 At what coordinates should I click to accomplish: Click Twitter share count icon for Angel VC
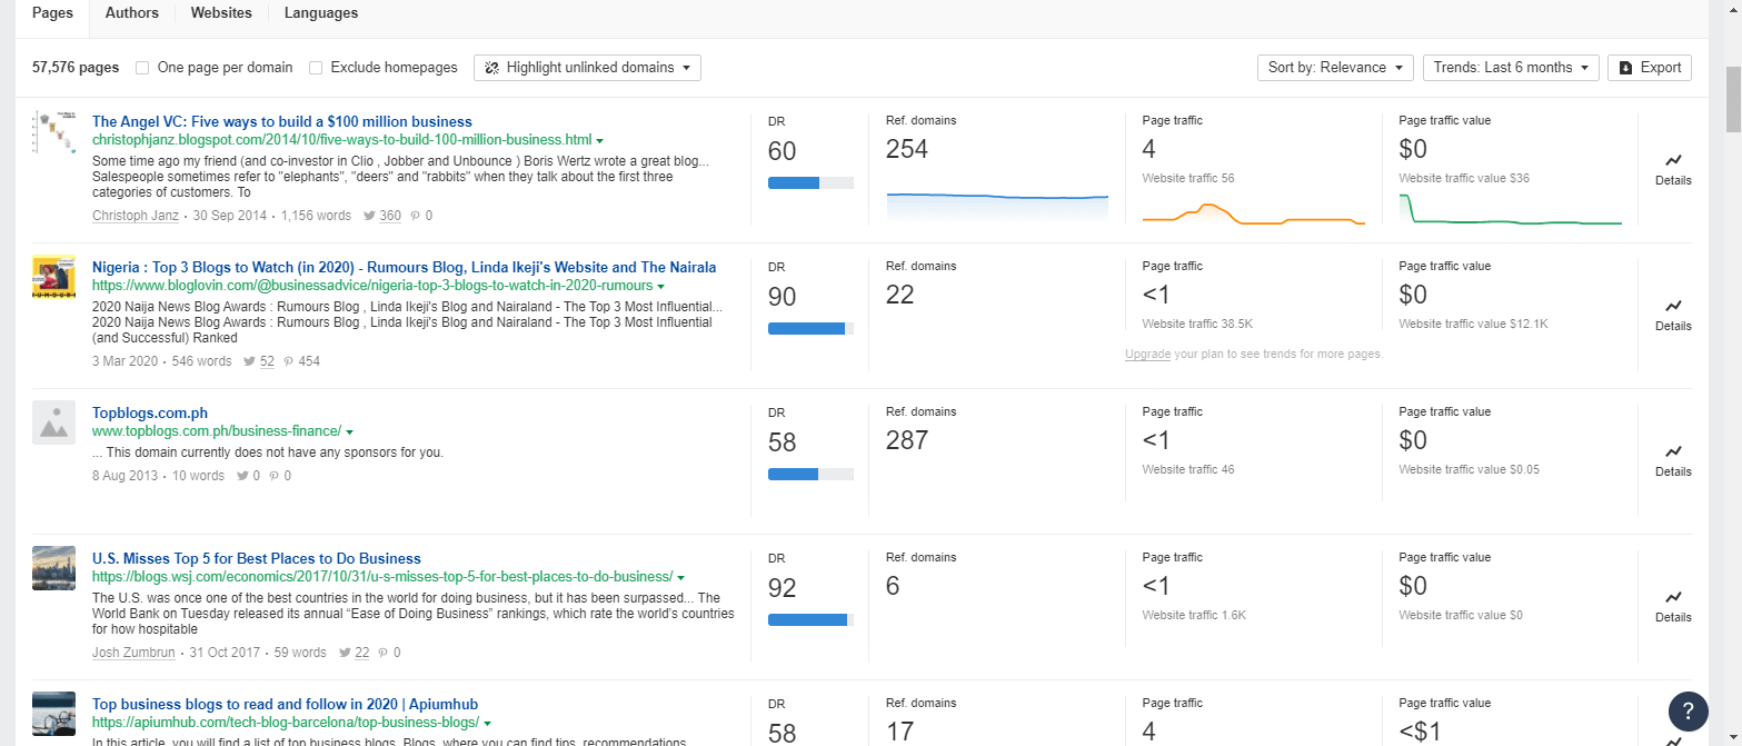(369, 216)
